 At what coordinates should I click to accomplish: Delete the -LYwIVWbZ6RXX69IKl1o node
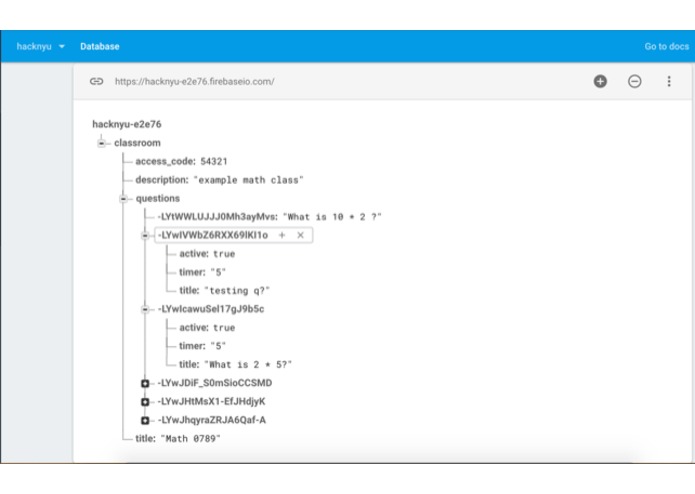301,235
